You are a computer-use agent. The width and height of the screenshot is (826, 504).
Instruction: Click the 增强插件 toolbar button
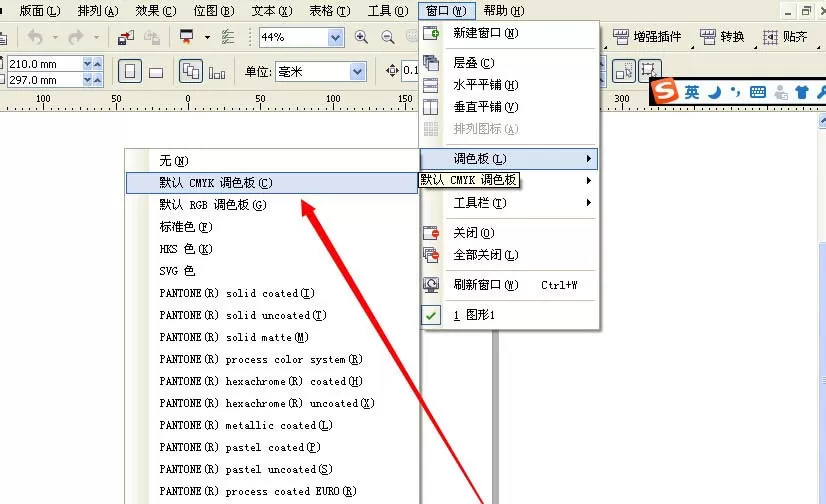[x=647, y=37]
